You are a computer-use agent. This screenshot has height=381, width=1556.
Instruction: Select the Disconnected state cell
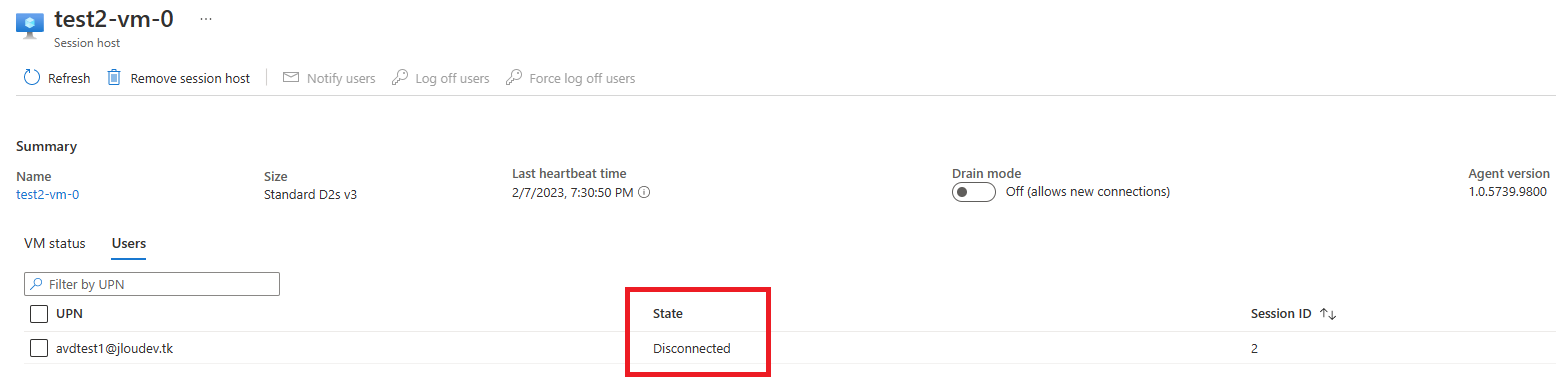click(692, 348)
